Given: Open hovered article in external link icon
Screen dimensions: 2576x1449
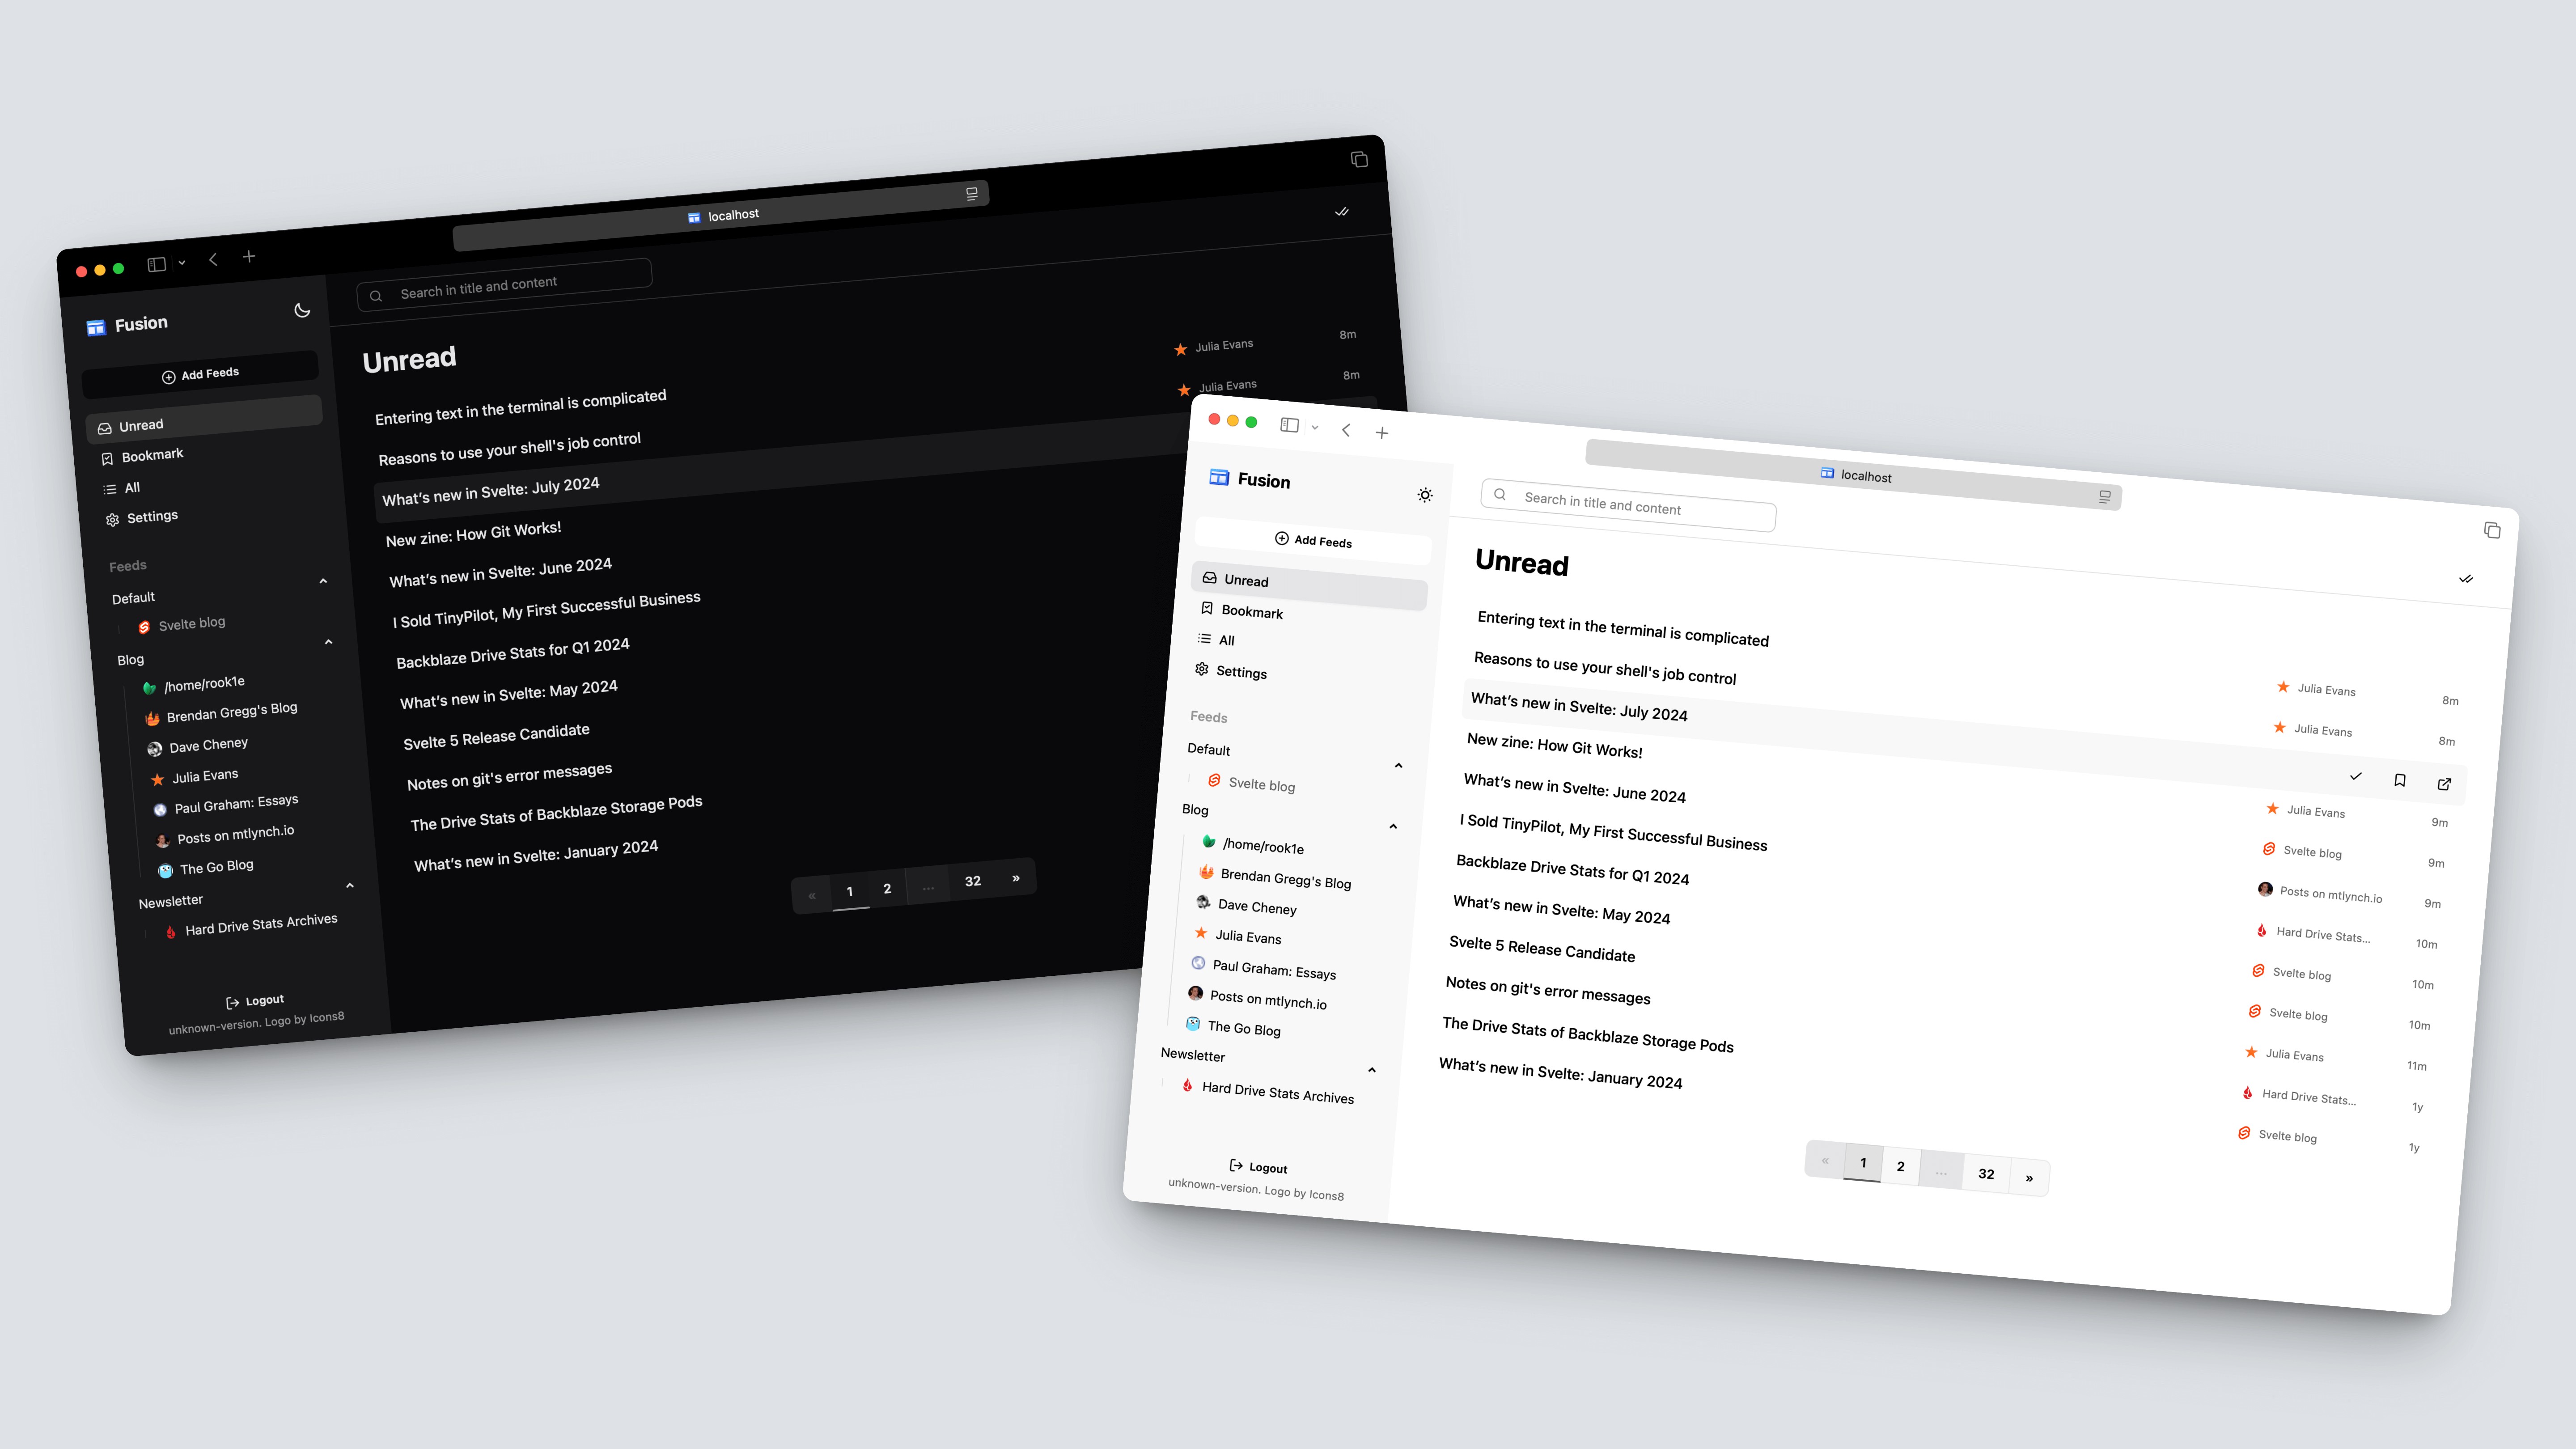Looking at the screenshot, I should (x=2444, y=784).
